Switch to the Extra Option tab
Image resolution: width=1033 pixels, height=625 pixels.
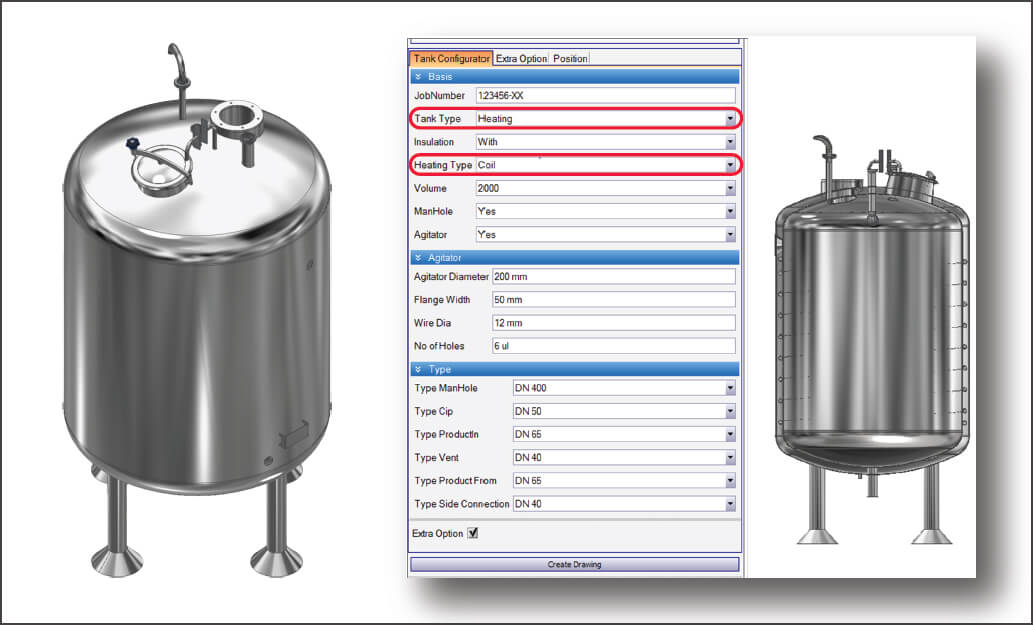[x=521, y=59]
